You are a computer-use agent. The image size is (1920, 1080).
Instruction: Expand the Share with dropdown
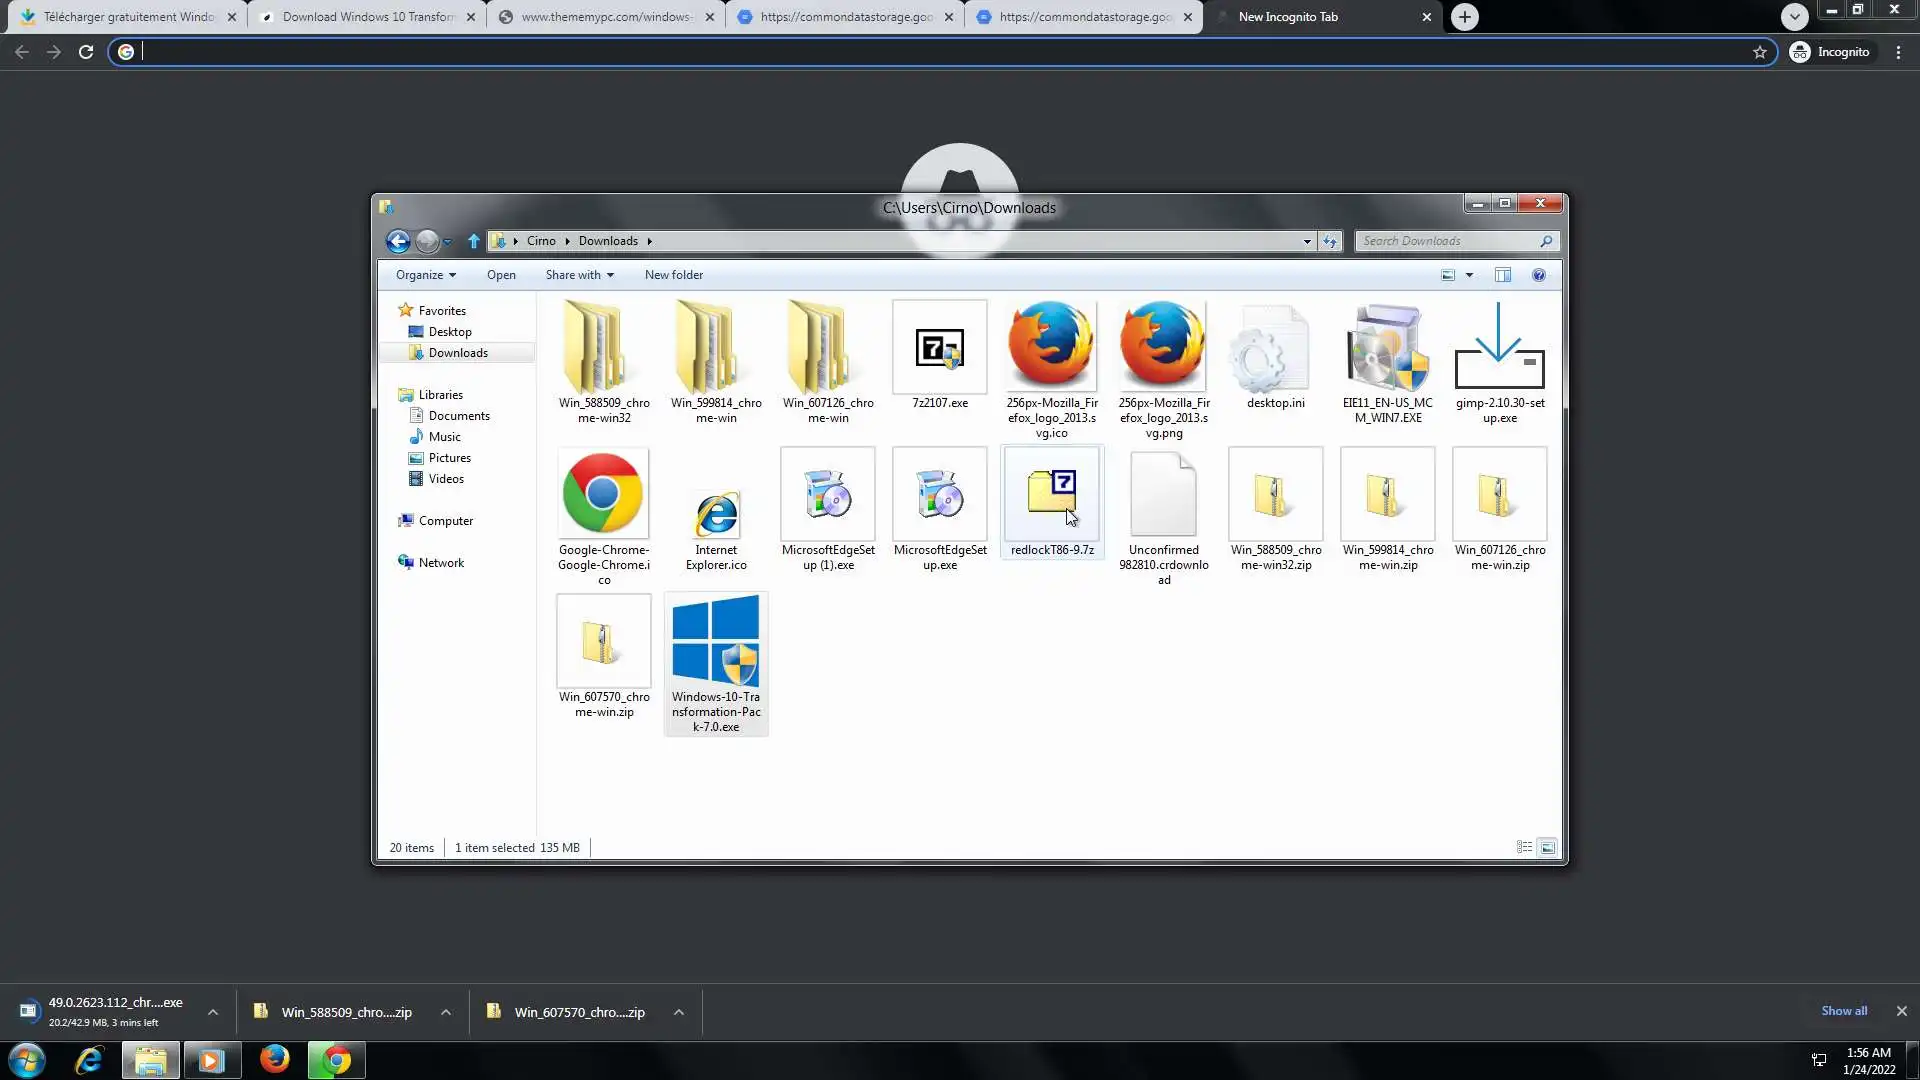tap(579, 275)
